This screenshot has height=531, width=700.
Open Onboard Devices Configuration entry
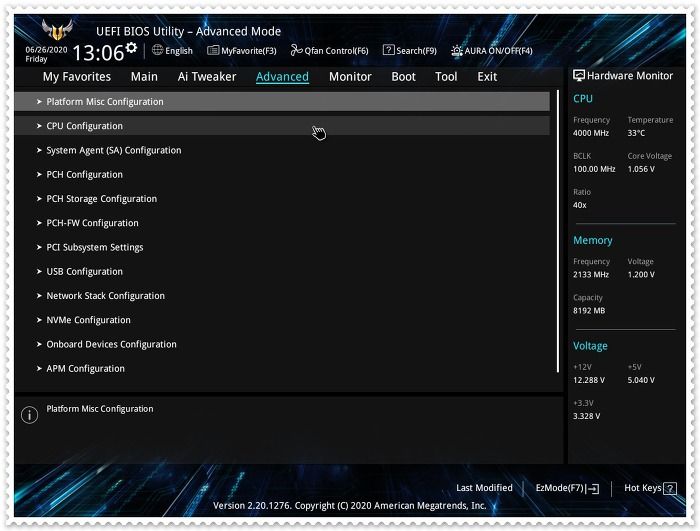282,344
